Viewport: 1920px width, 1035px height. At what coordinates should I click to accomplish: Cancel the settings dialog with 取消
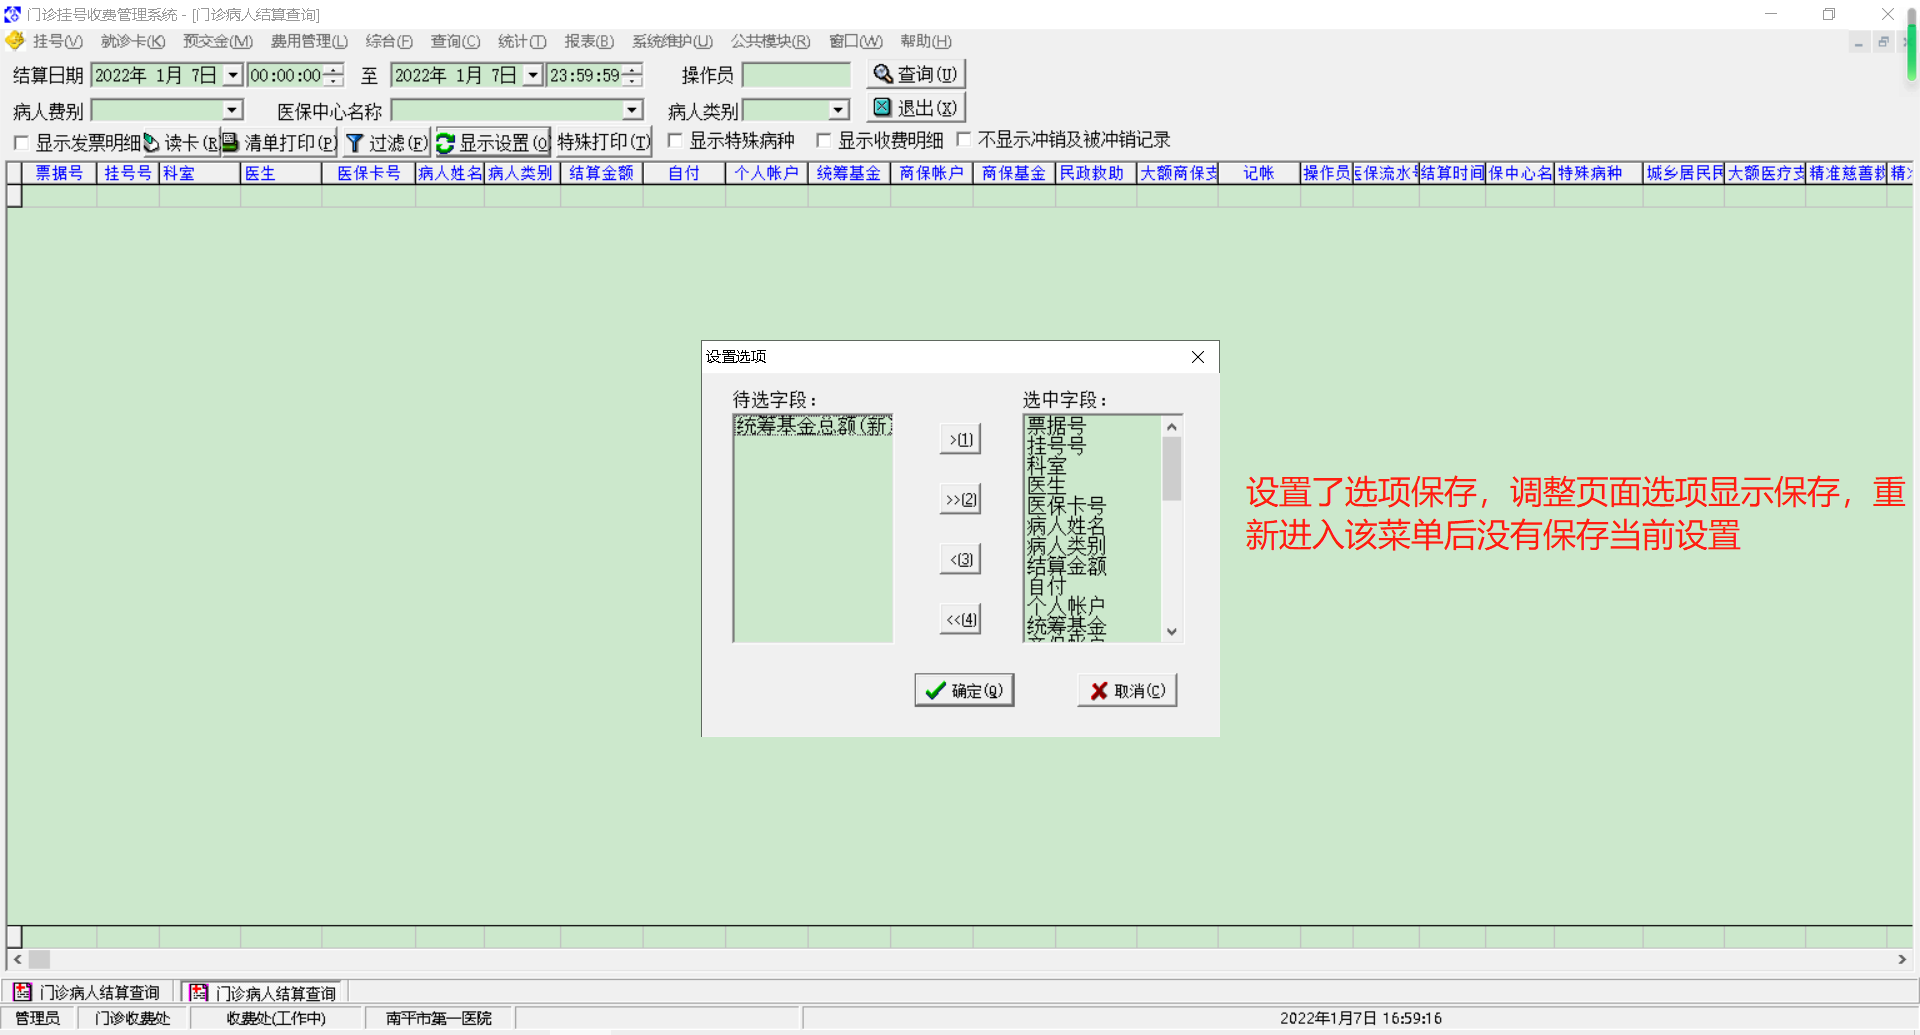tap(1127, 691)
